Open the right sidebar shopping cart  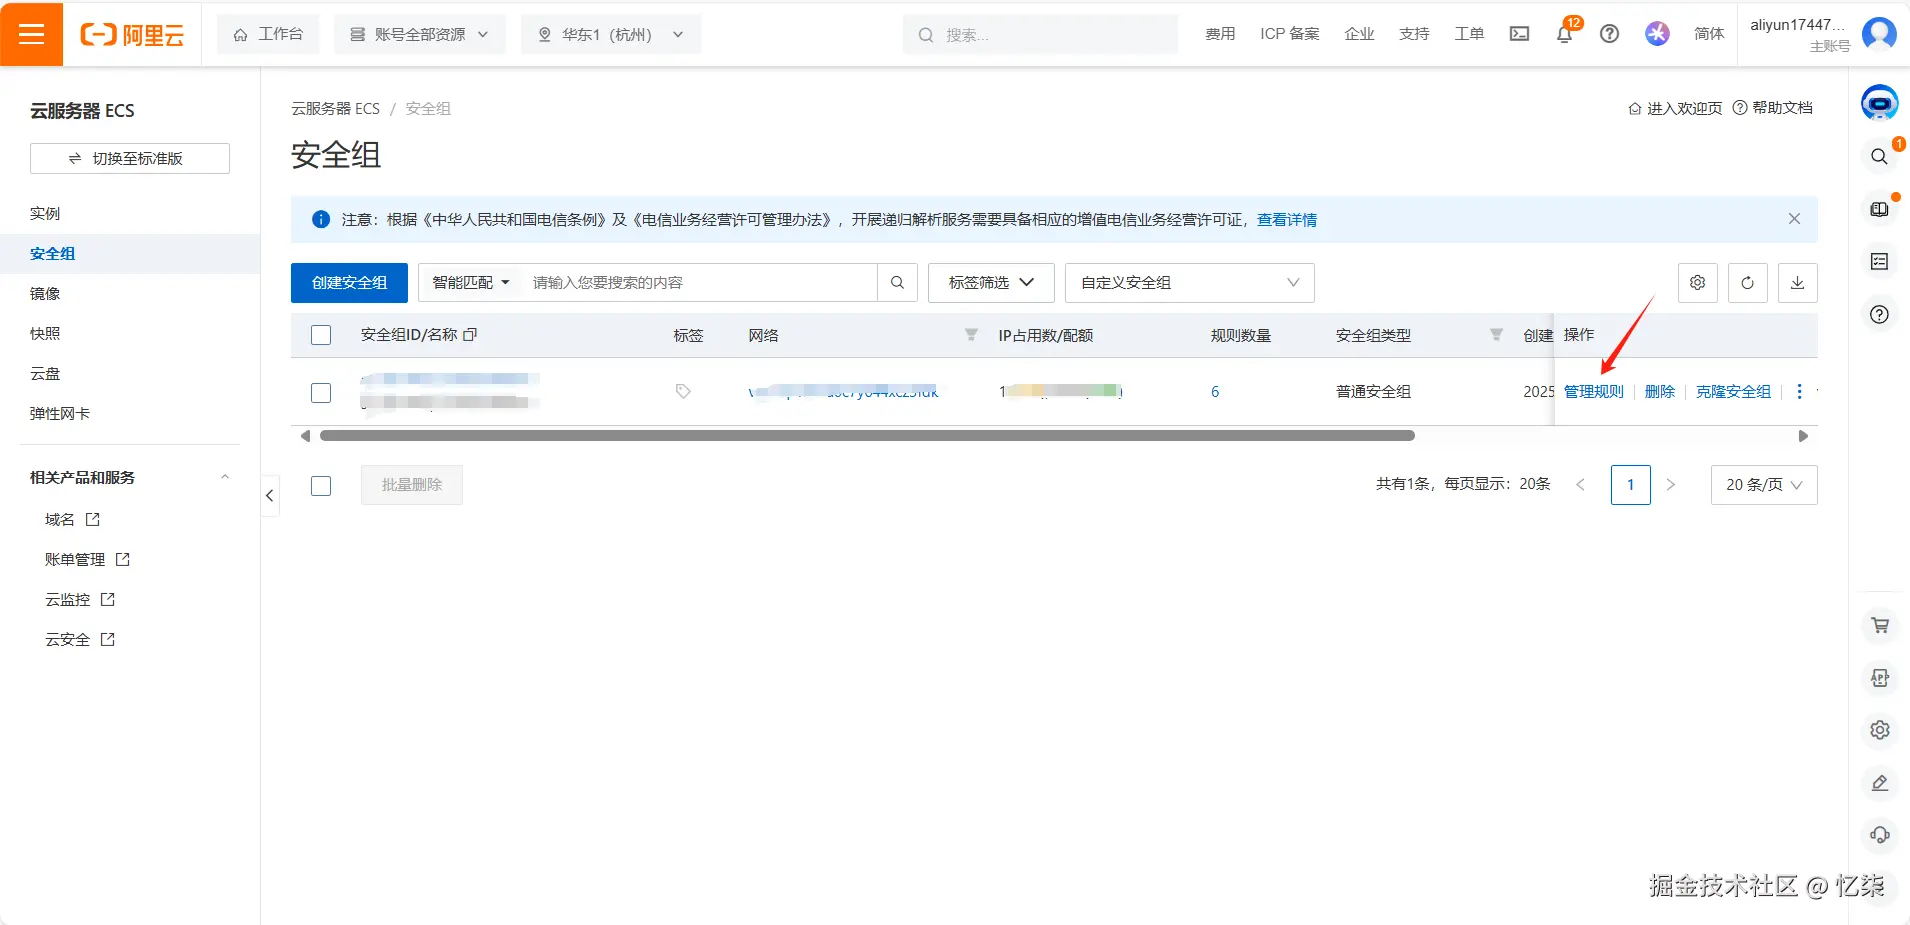coord(1880,625)
